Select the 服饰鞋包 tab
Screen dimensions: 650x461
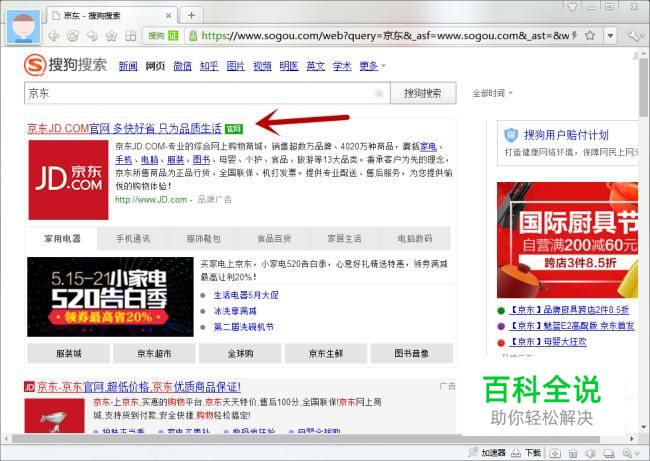(203, 238)
